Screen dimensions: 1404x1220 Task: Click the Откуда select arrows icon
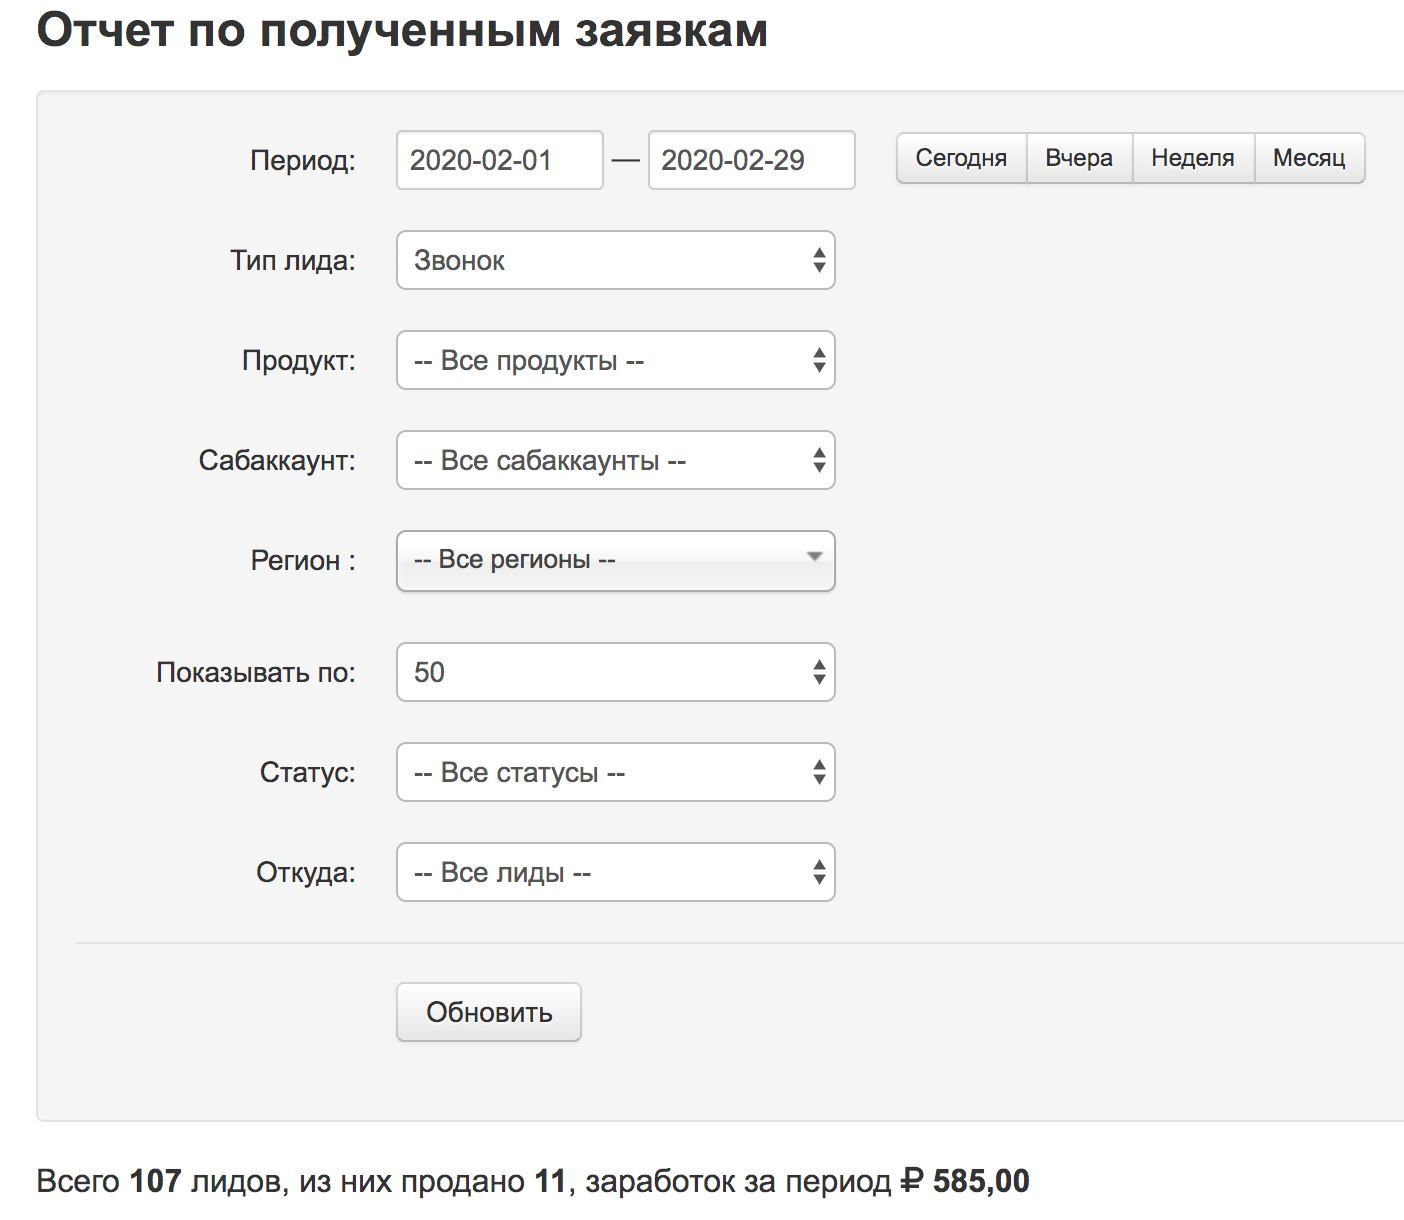click(819, 872)
